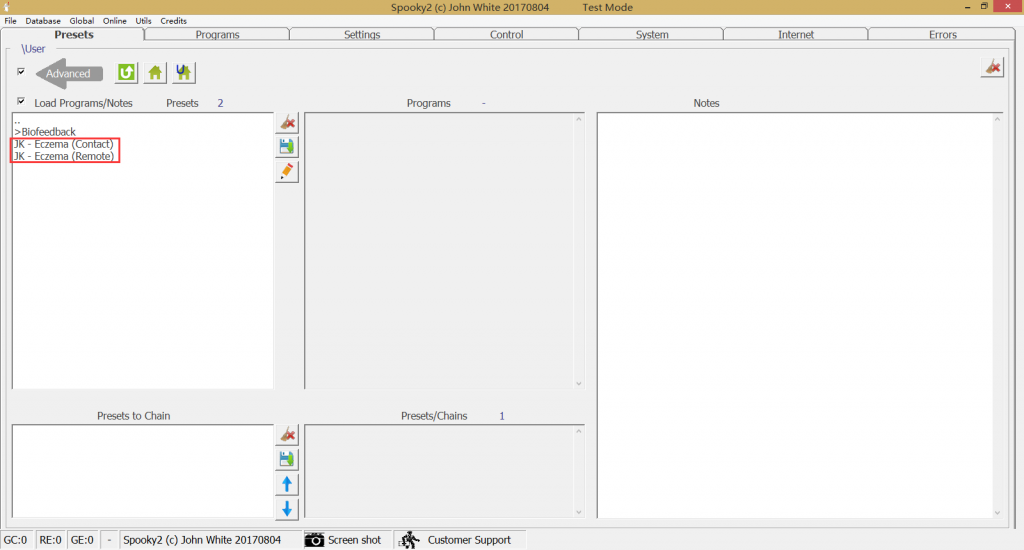Click the green up-one-level arrow icon
The width and height of the screenshot is (1024, 550).
[126, 73]
